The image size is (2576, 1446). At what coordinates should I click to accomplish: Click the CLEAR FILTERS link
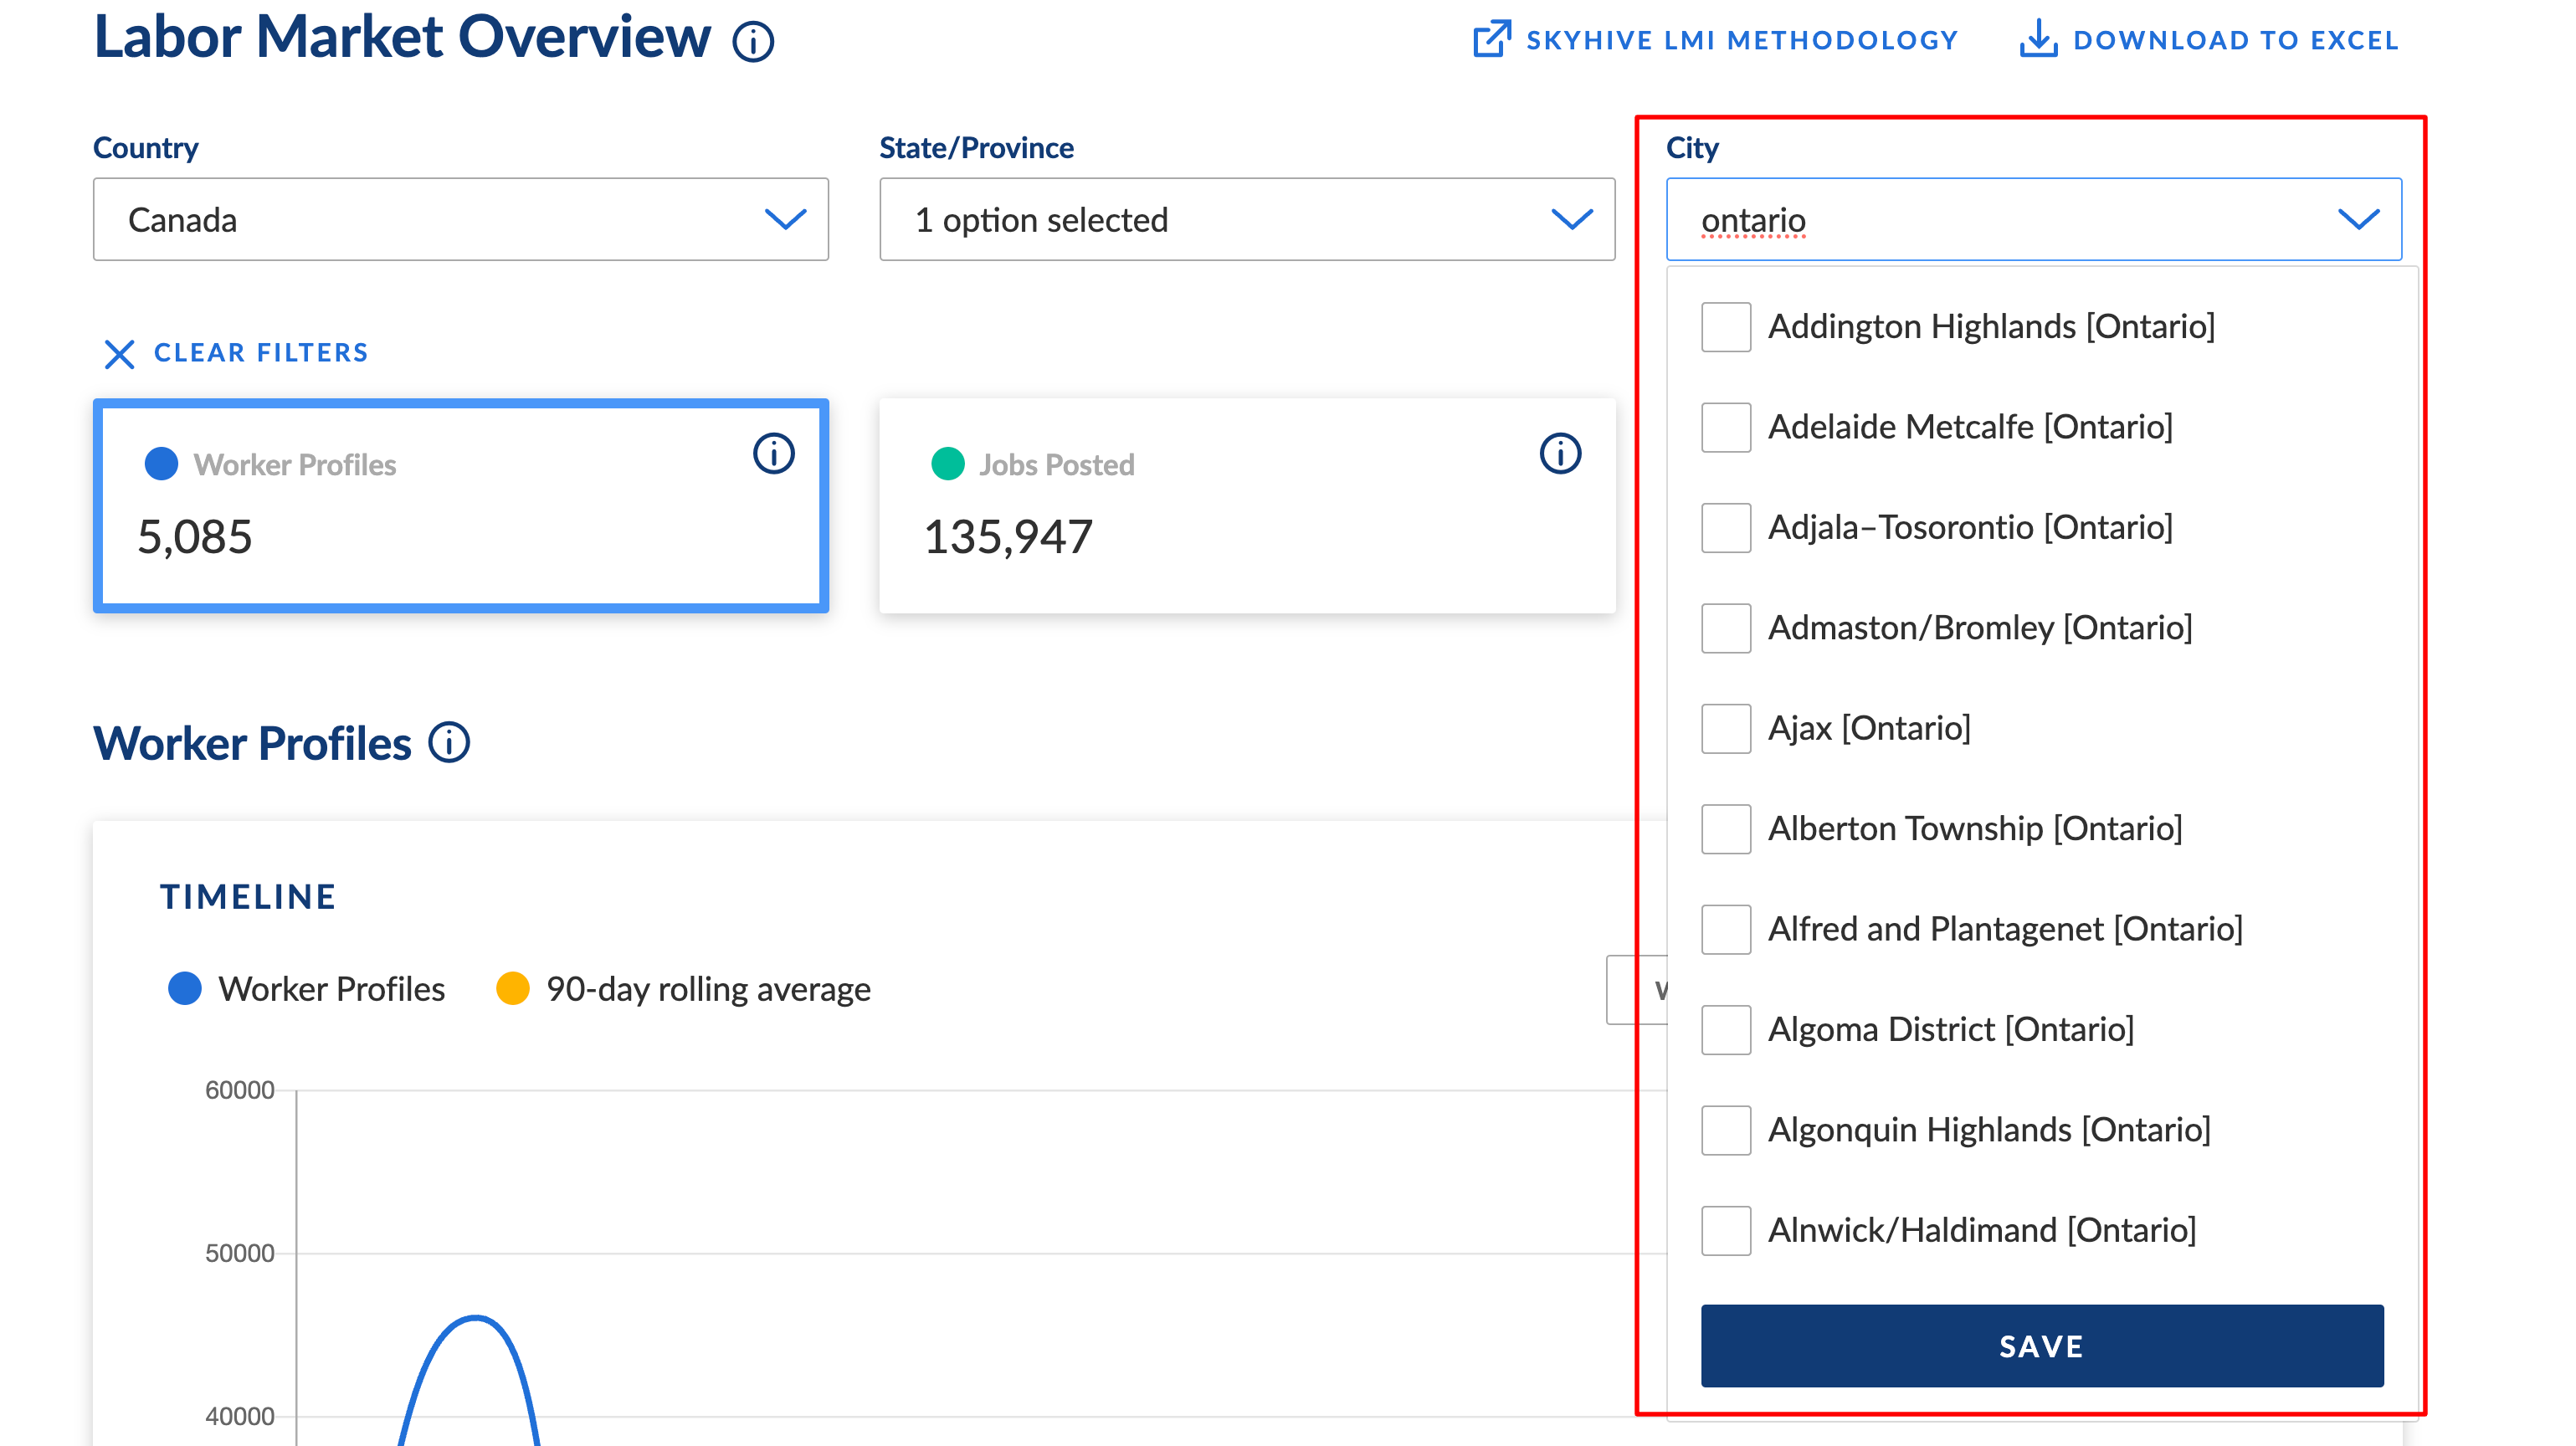(x=237, y=353)
